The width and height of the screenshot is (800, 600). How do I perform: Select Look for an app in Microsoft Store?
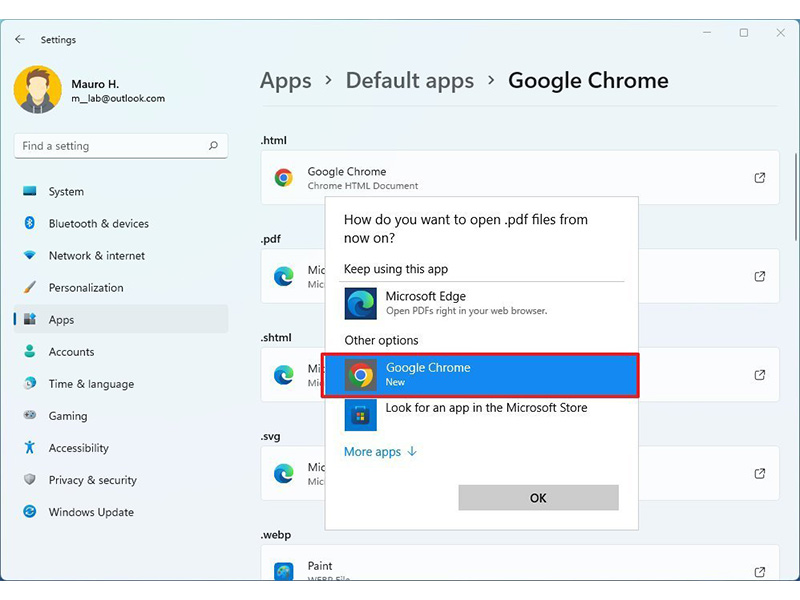pyautogui.click(x=482, y=415)
